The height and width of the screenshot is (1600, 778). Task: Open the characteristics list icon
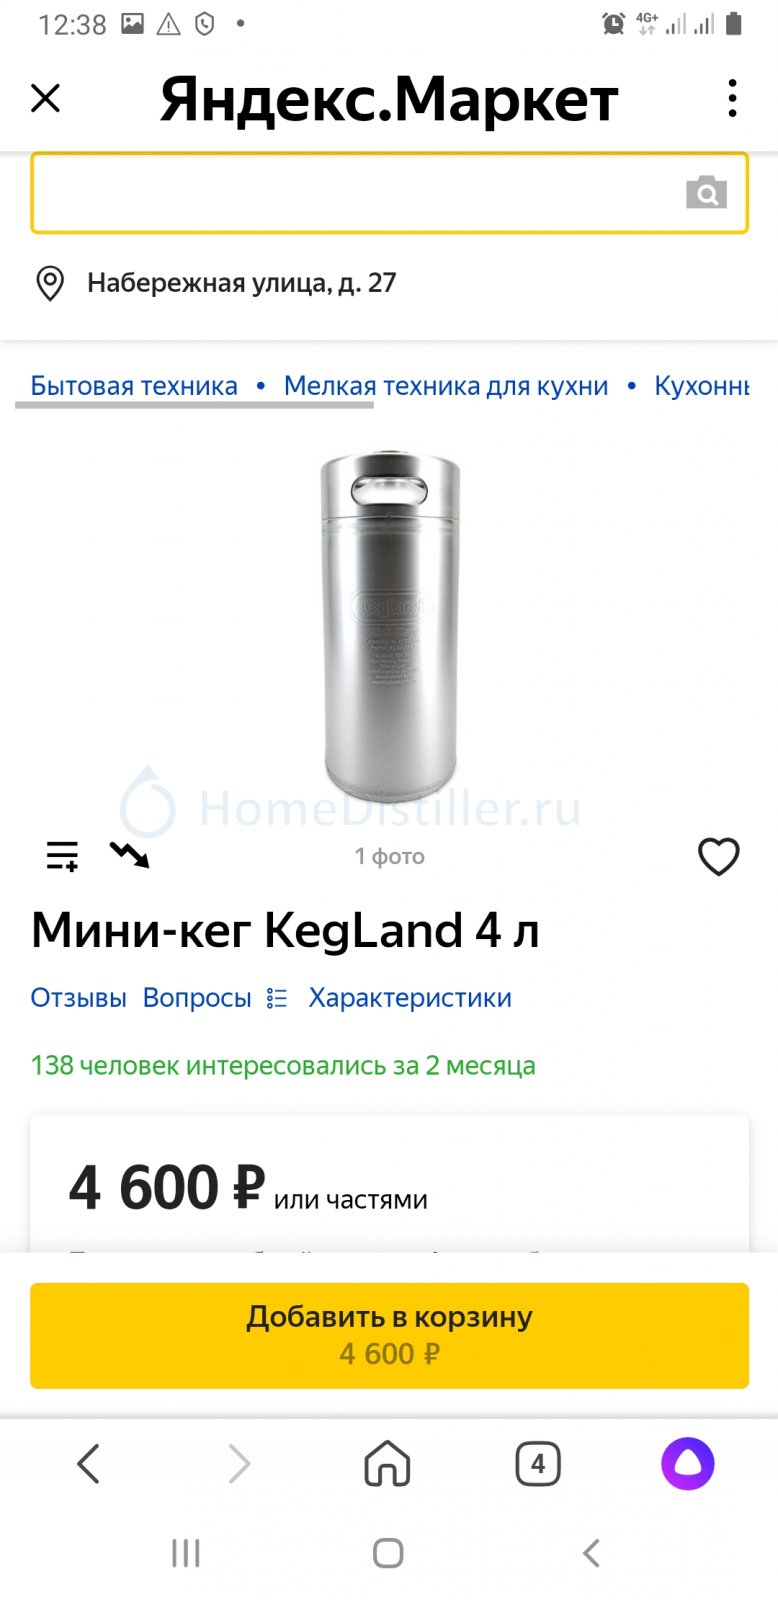point(277,998)
